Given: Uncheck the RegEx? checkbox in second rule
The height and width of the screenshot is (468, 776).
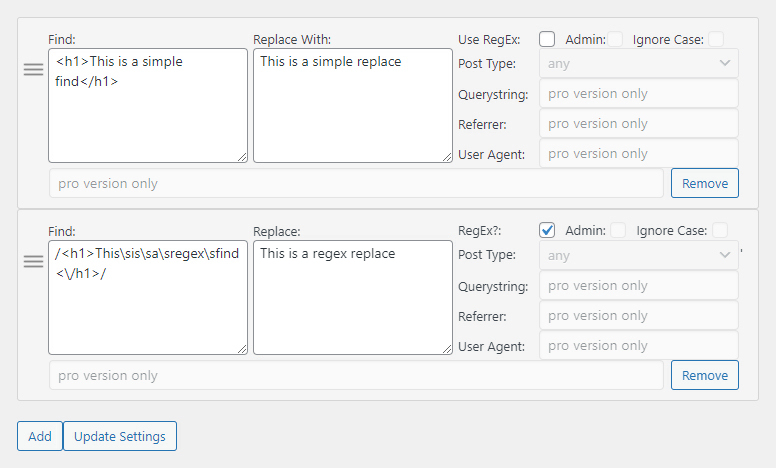Looking at the screenshot, I should 547,230.
